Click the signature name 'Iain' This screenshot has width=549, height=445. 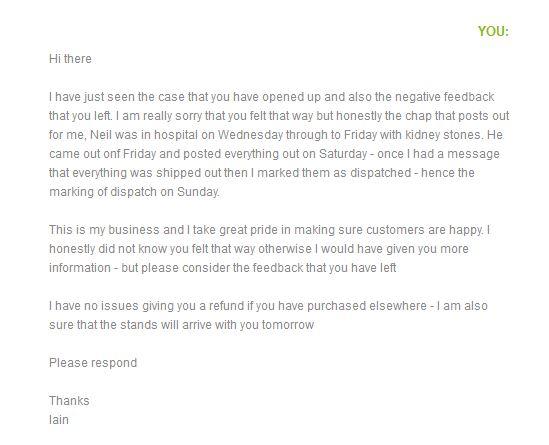coord(59,420)
